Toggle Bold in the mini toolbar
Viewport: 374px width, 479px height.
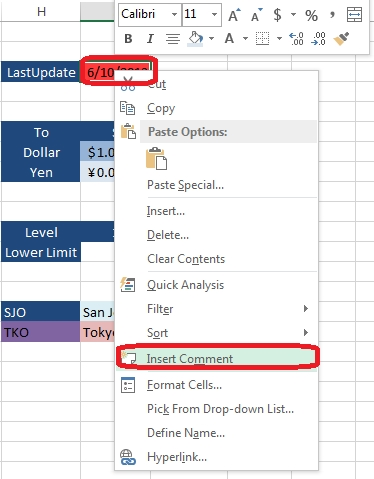[x=128, y=39]
